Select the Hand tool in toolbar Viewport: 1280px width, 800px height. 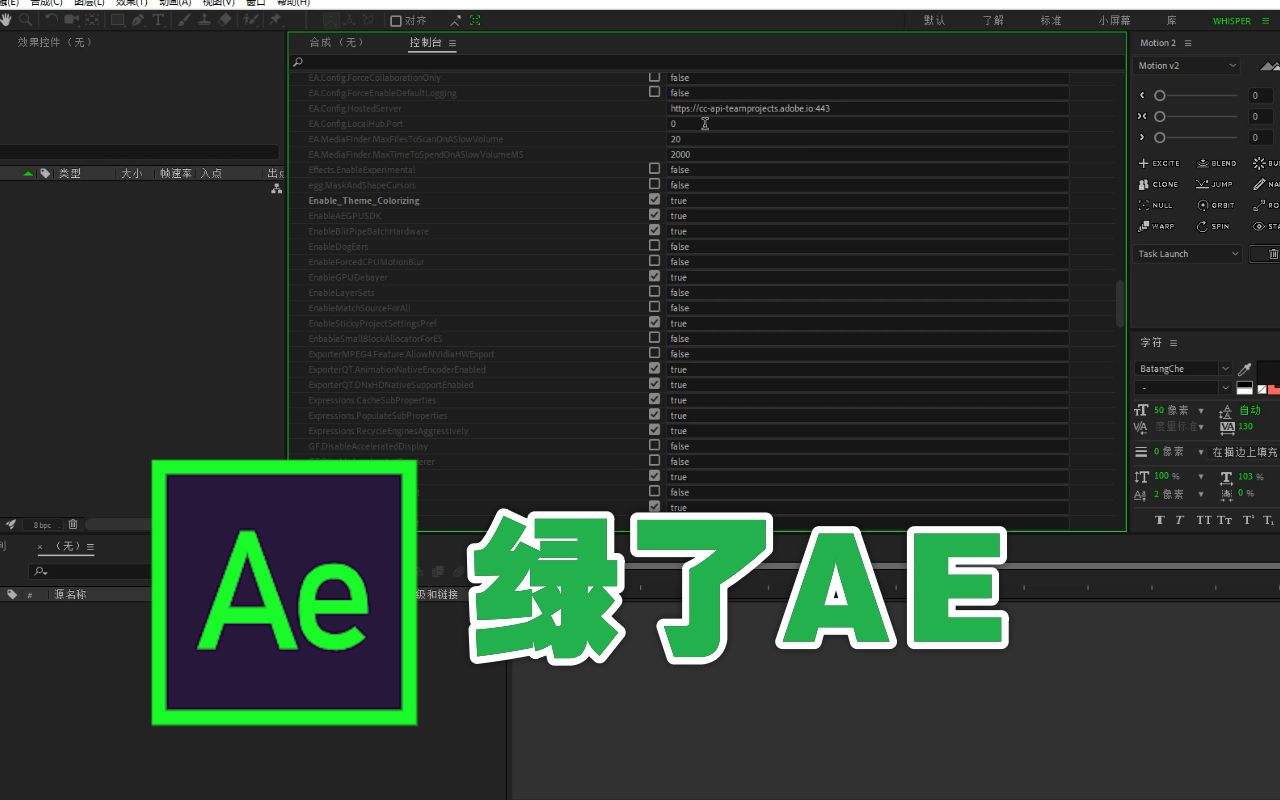tap(6, 19)
